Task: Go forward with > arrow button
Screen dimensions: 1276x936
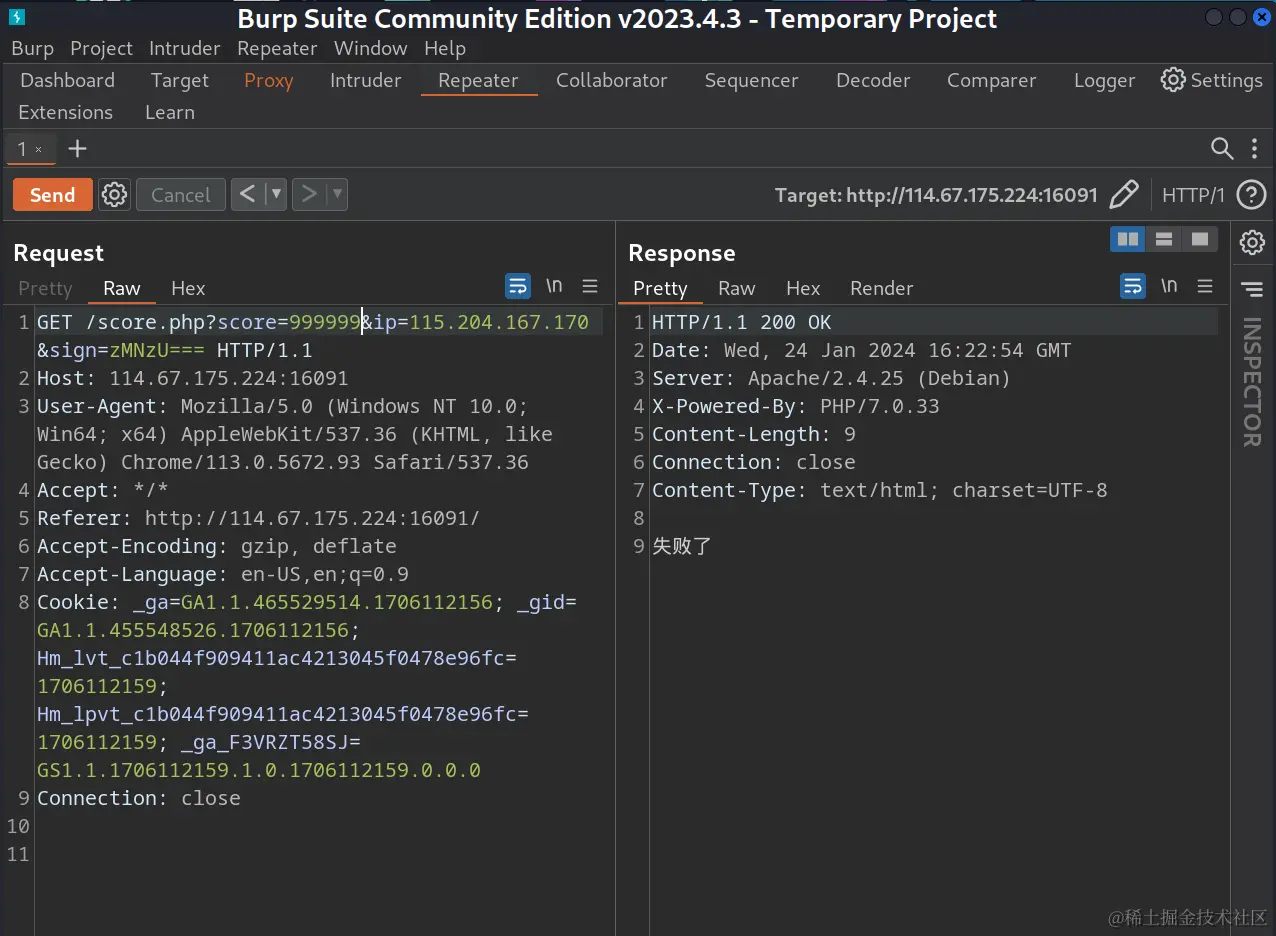Action: [x=309, y=194]
